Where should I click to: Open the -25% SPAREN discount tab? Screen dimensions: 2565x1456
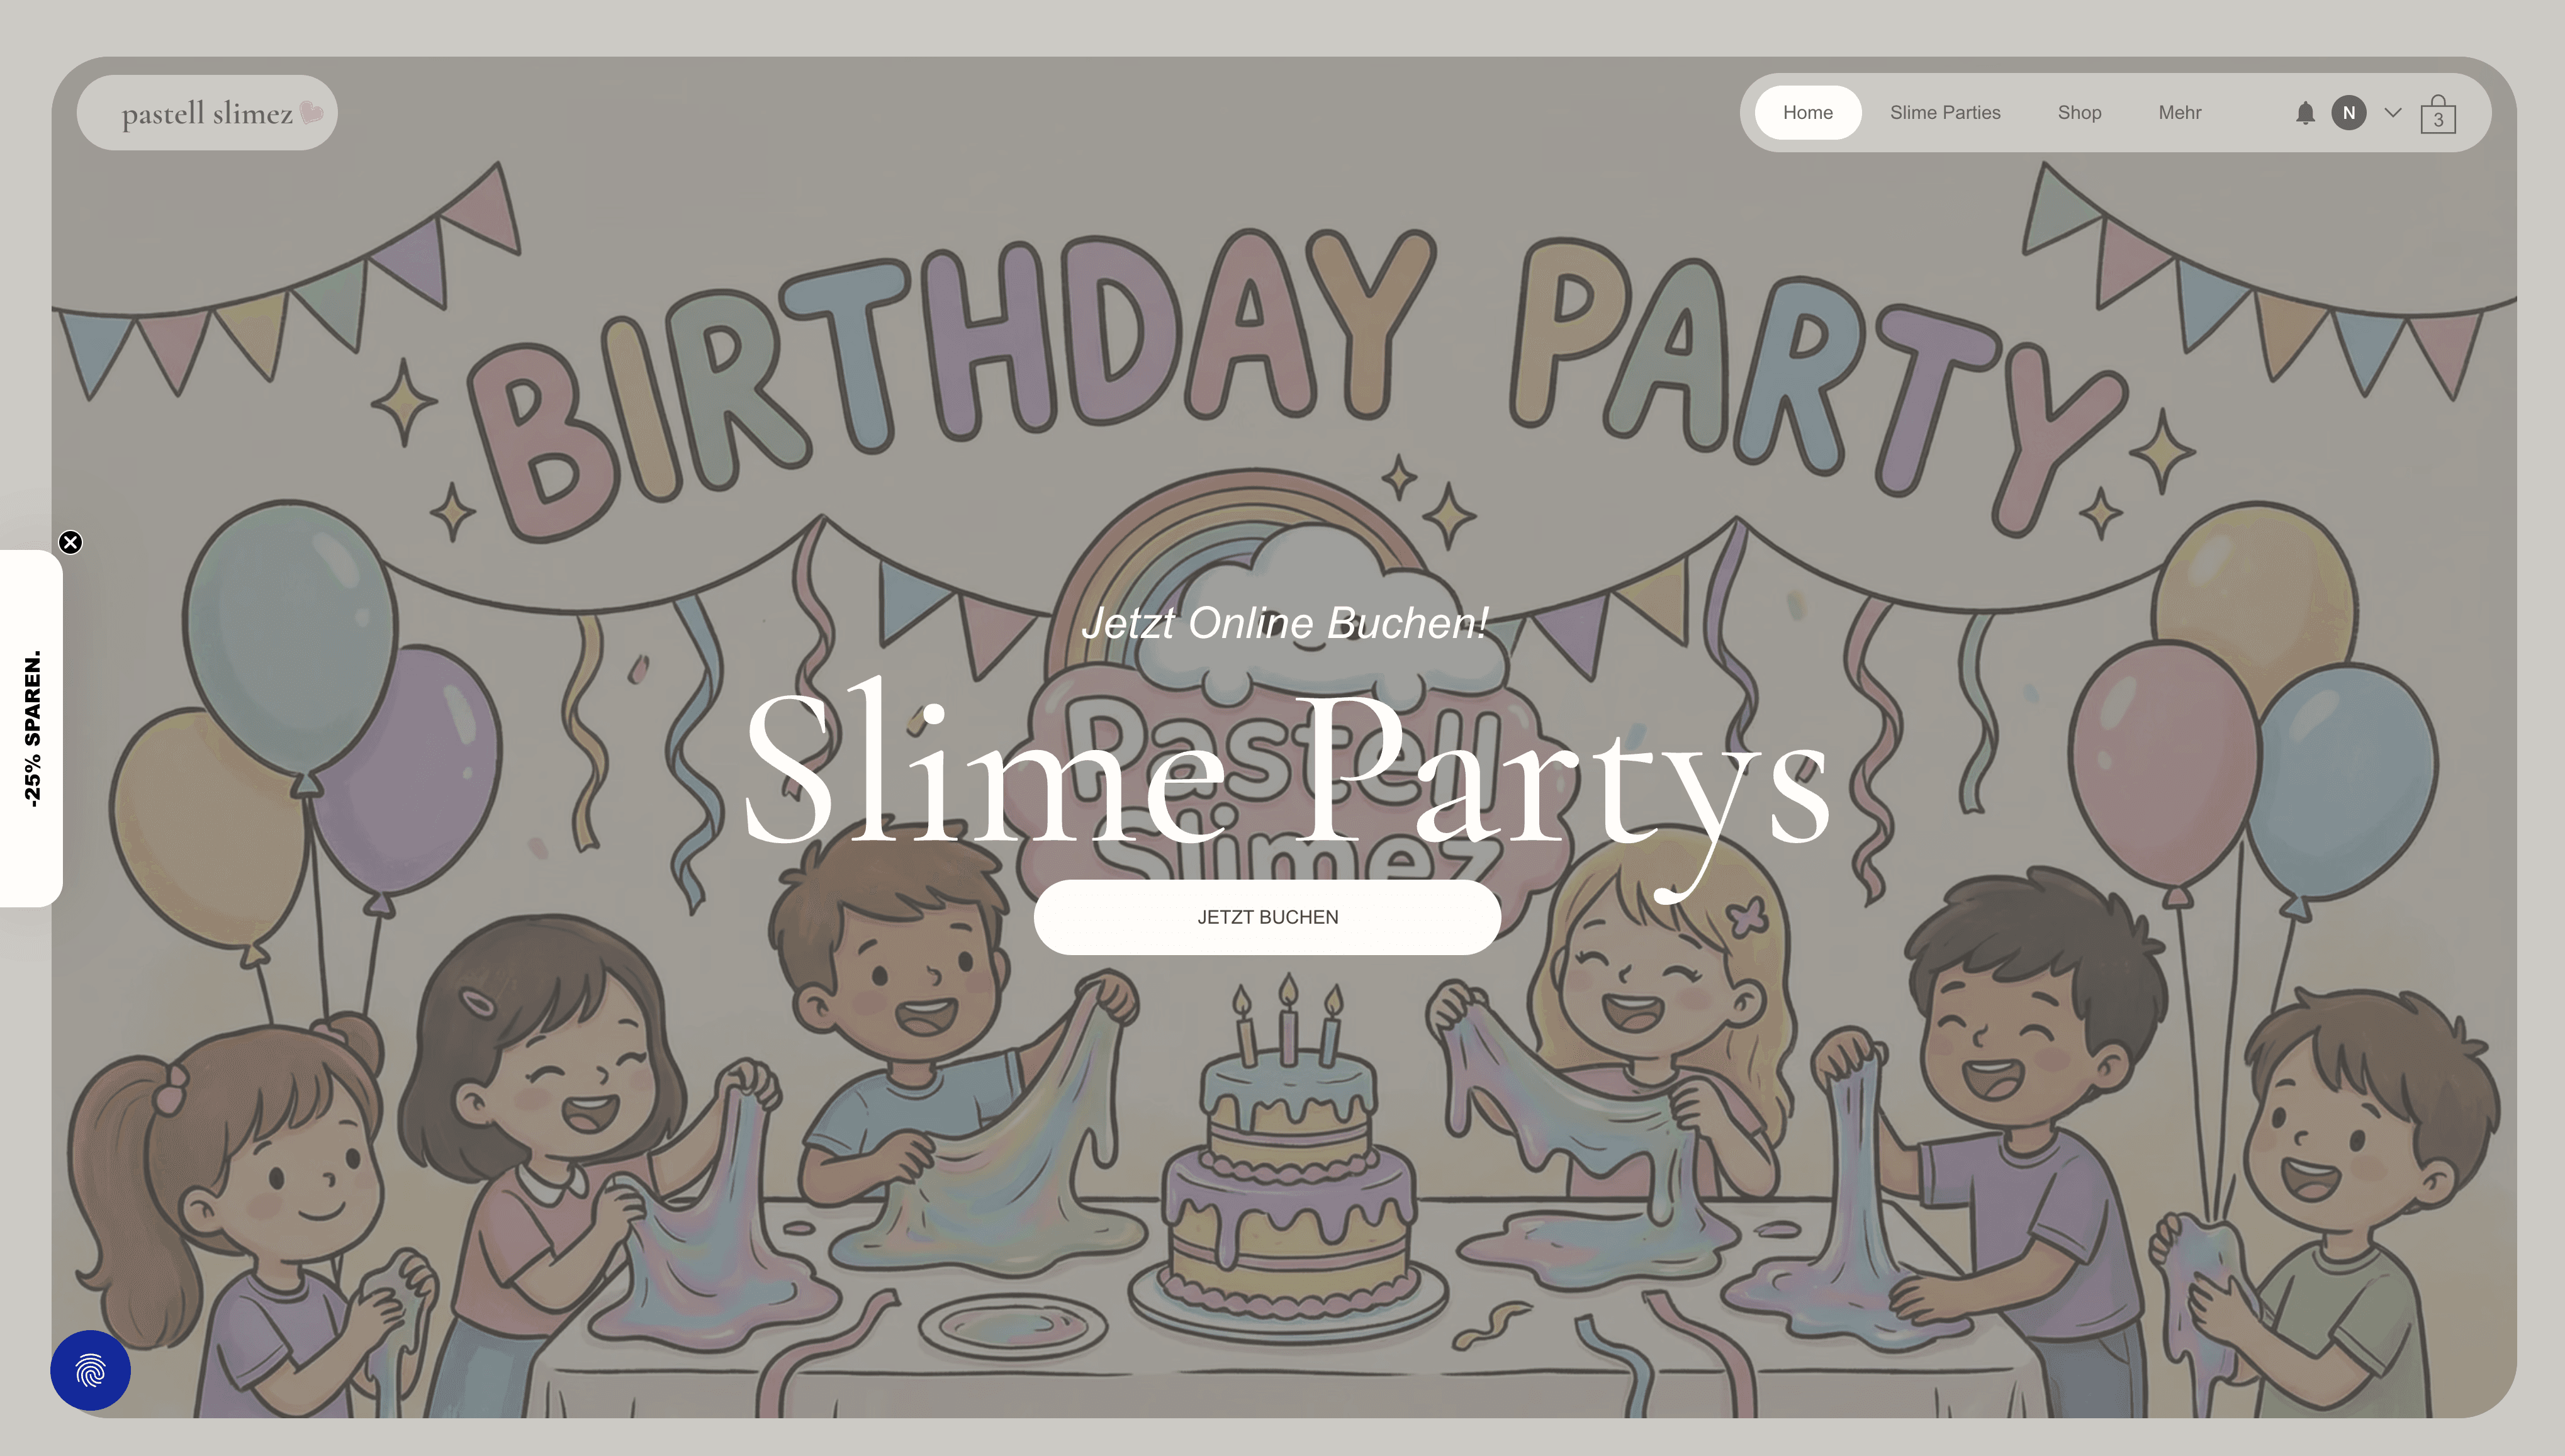point(31,728)
